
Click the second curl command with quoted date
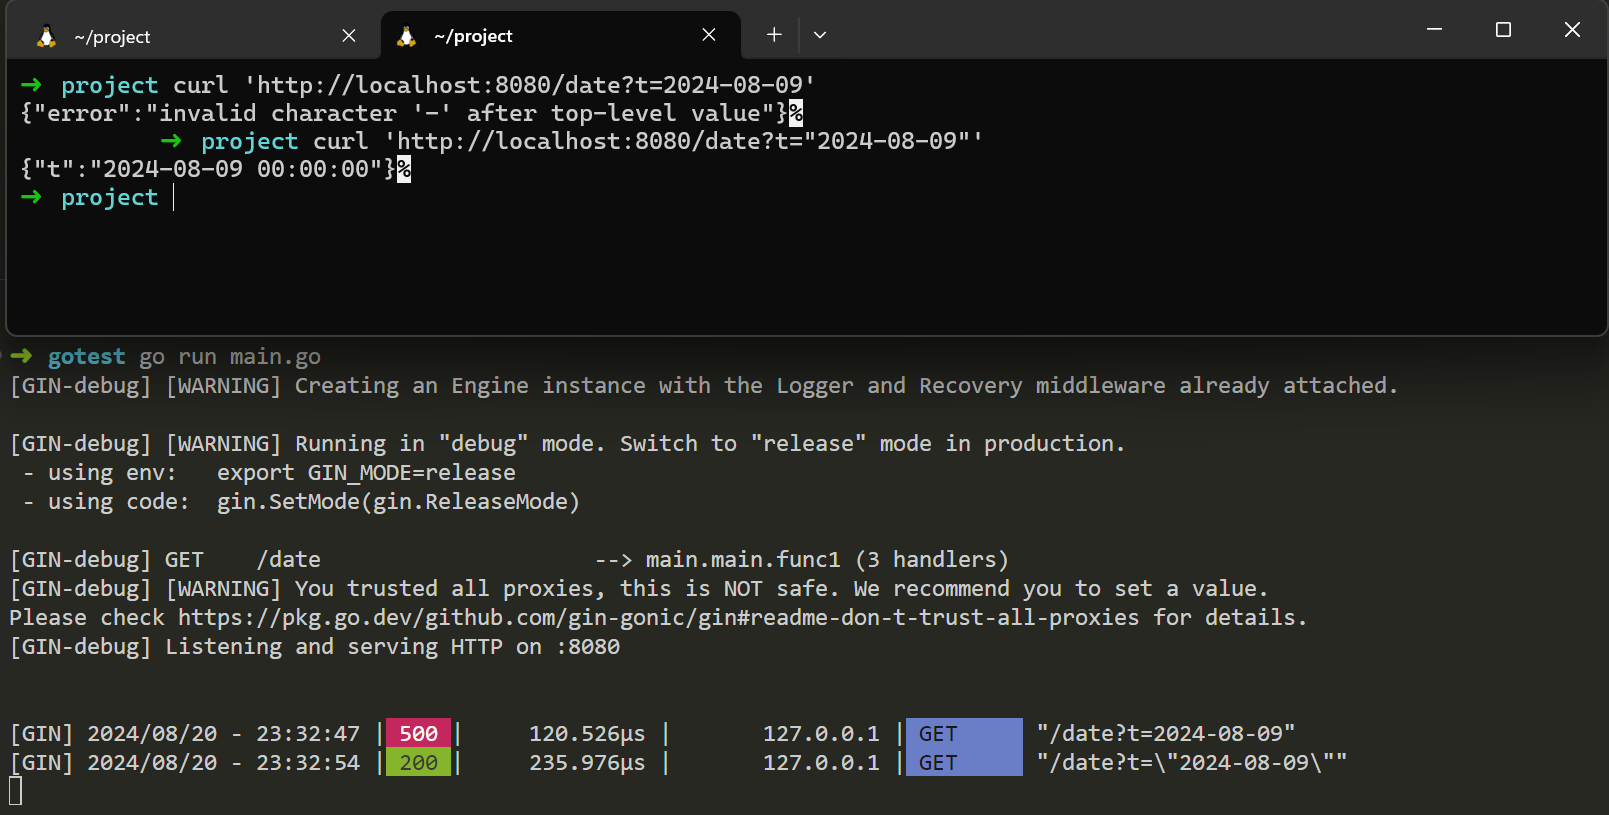coord(648,141)
